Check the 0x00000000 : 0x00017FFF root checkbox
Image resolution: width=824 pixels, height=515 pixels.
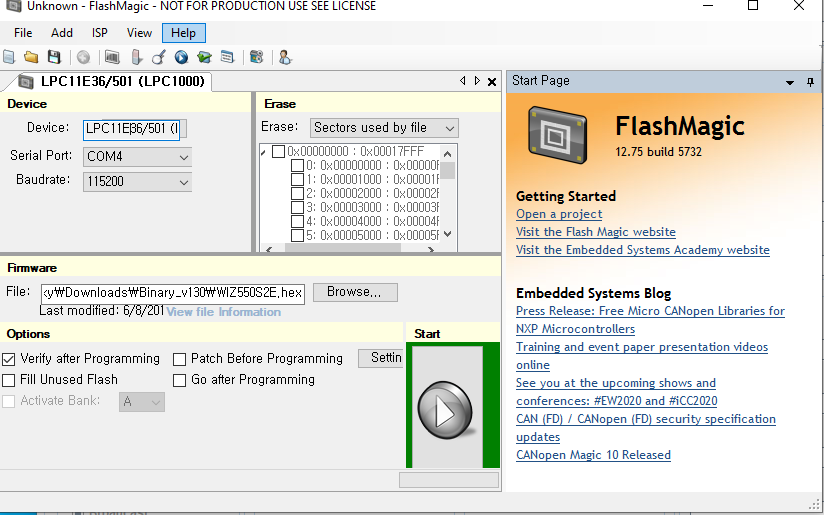[x=279, y=152]
